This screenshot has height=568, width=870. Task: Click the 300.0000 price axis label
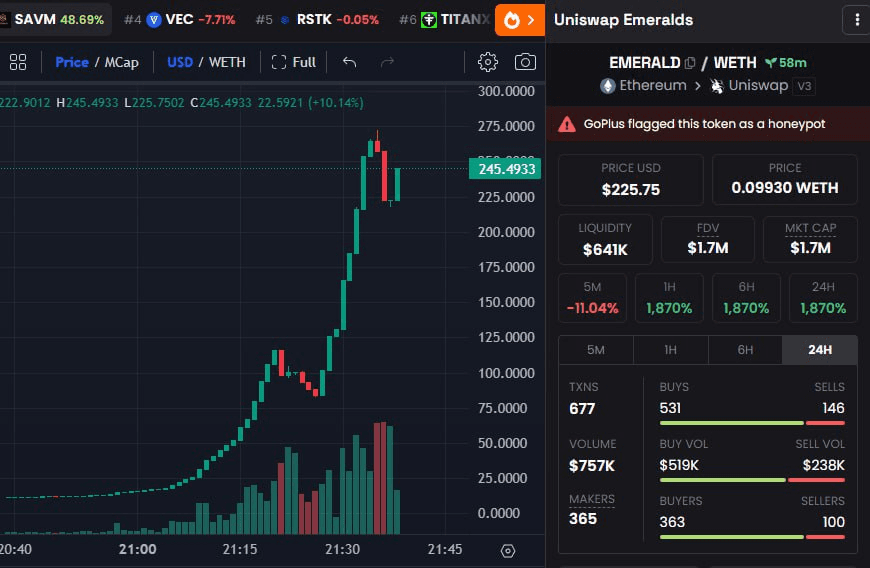pyautogui.click(x=506, y=92)
